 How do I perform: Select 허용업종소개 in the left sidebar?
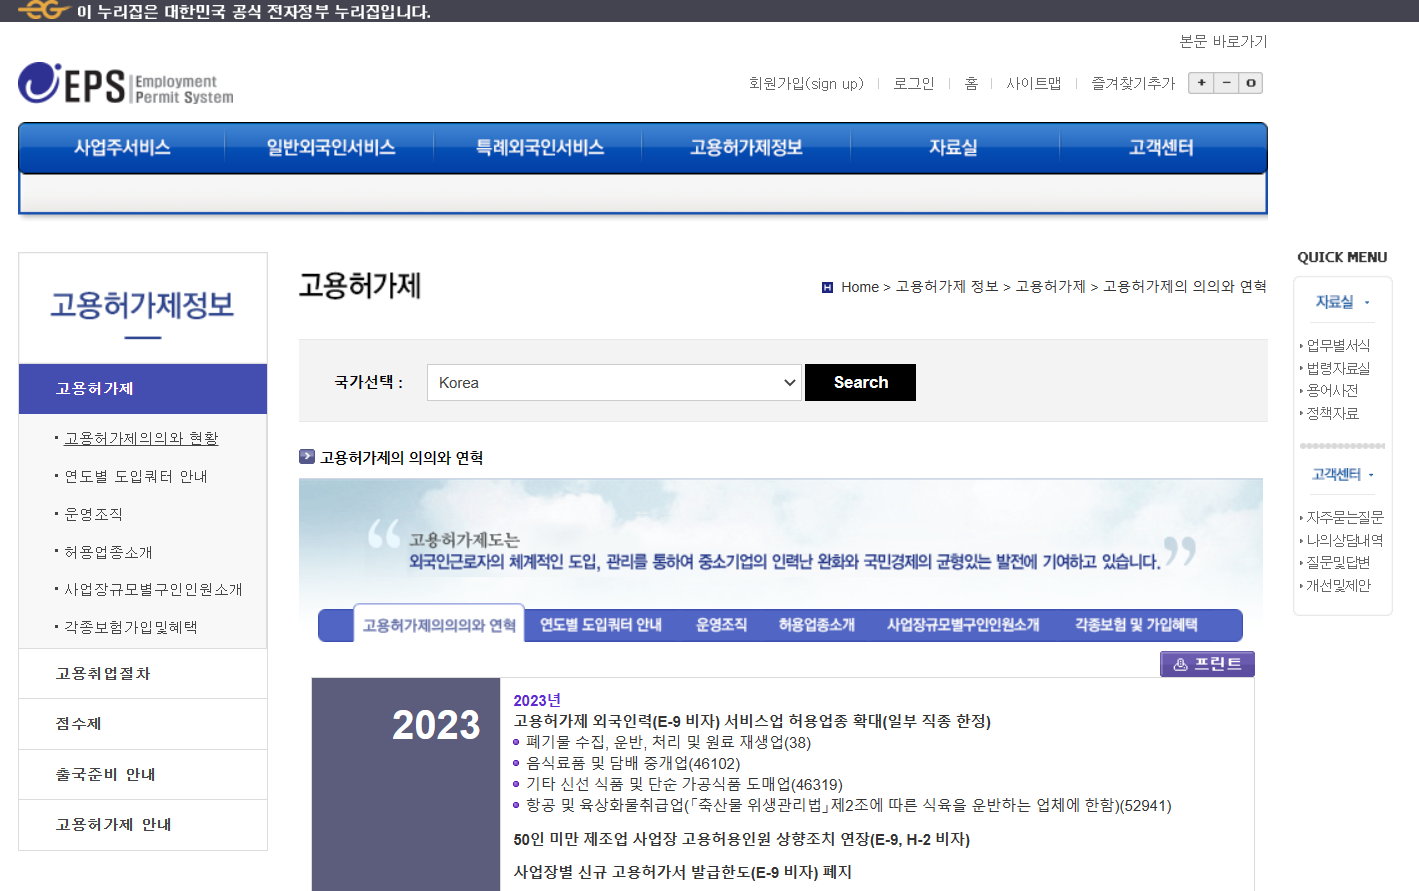point(108,551)
